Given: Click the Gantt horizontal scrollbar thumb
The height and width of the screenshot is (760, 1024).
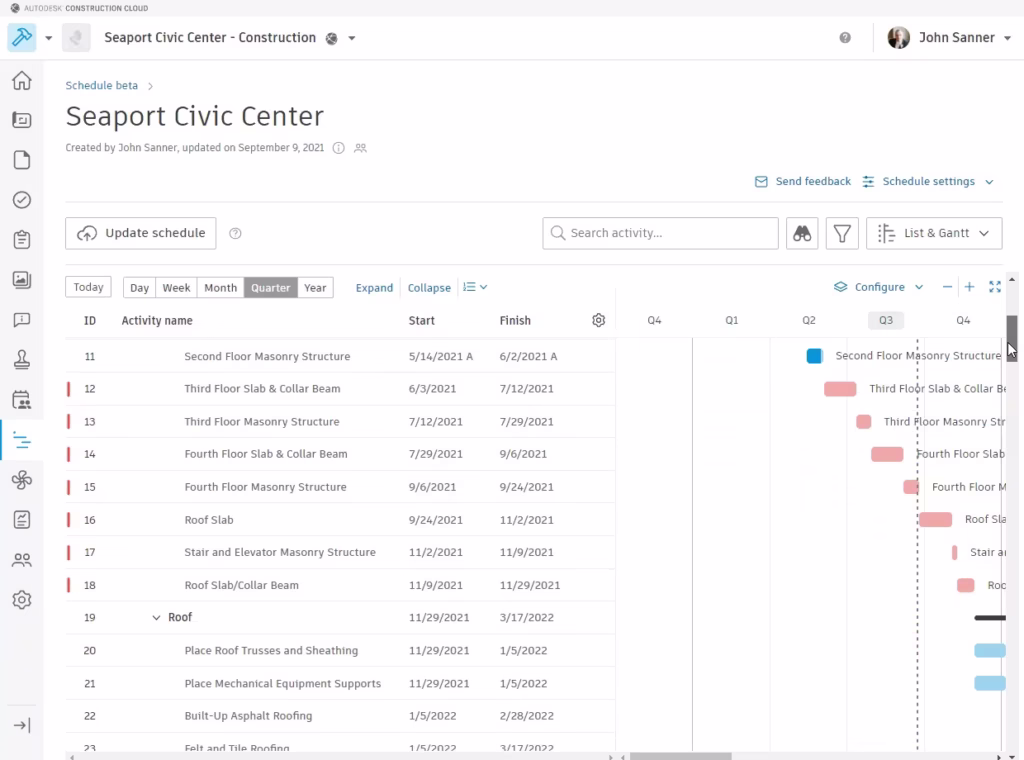Looking at the screenshot, I should 680,757.
